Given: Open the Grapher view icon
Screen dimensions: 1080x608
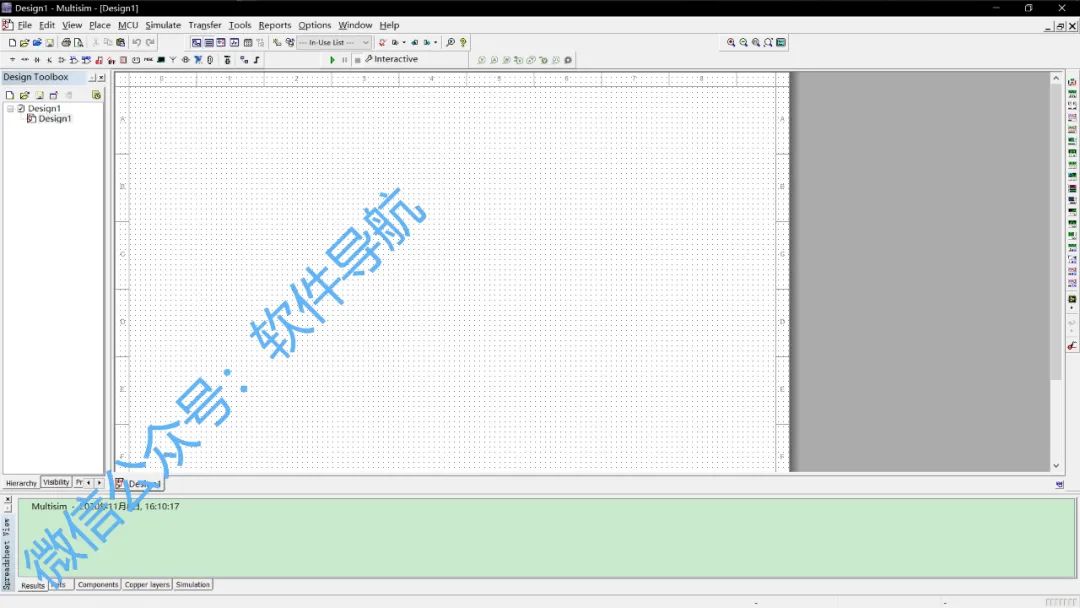Looking at the screenshot, I should 234,43.
